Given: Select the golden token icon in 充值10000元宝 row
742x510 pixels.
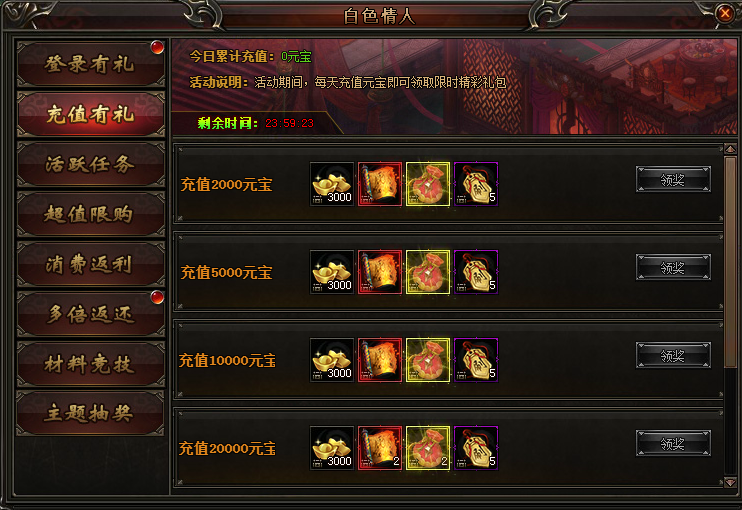Looking at the screenshot, I should coord(476,360).
